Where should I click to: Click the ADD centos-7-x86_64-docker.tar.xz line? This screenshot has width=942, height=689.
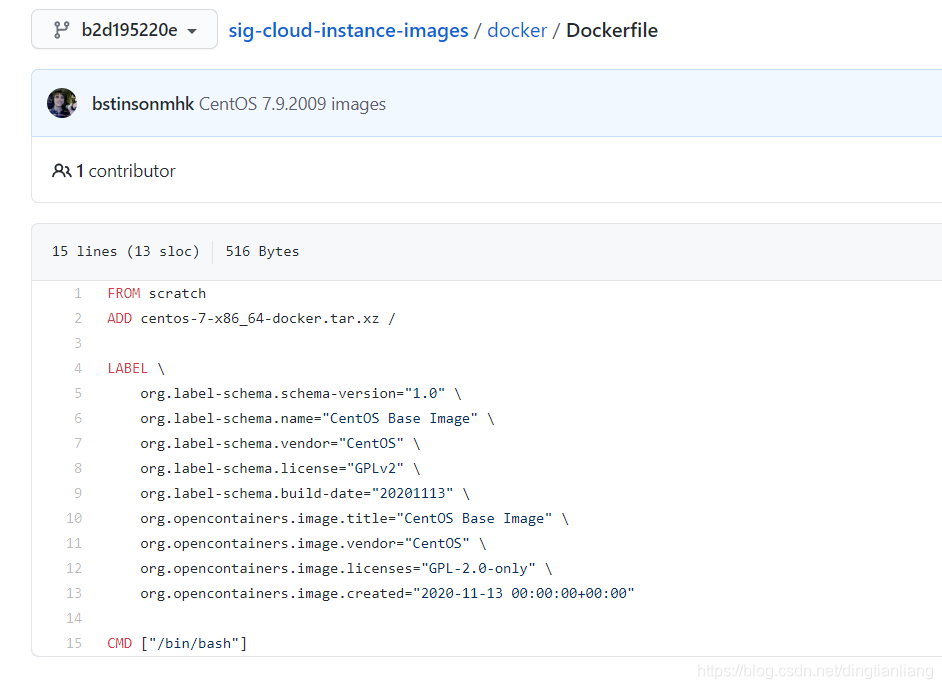[251, 318]
